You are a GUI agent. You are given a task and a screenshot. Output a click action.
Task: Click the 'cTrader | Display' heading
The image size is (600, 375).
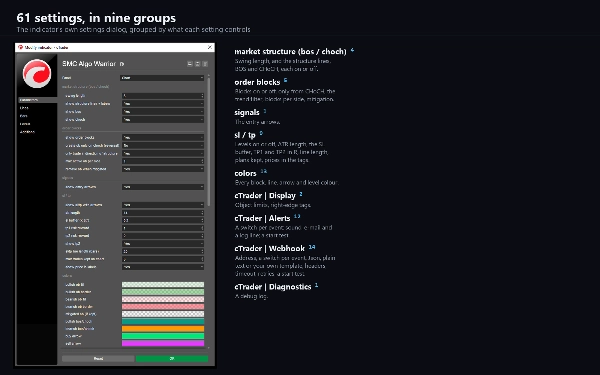pyautogui.click(x=265, y=196)
